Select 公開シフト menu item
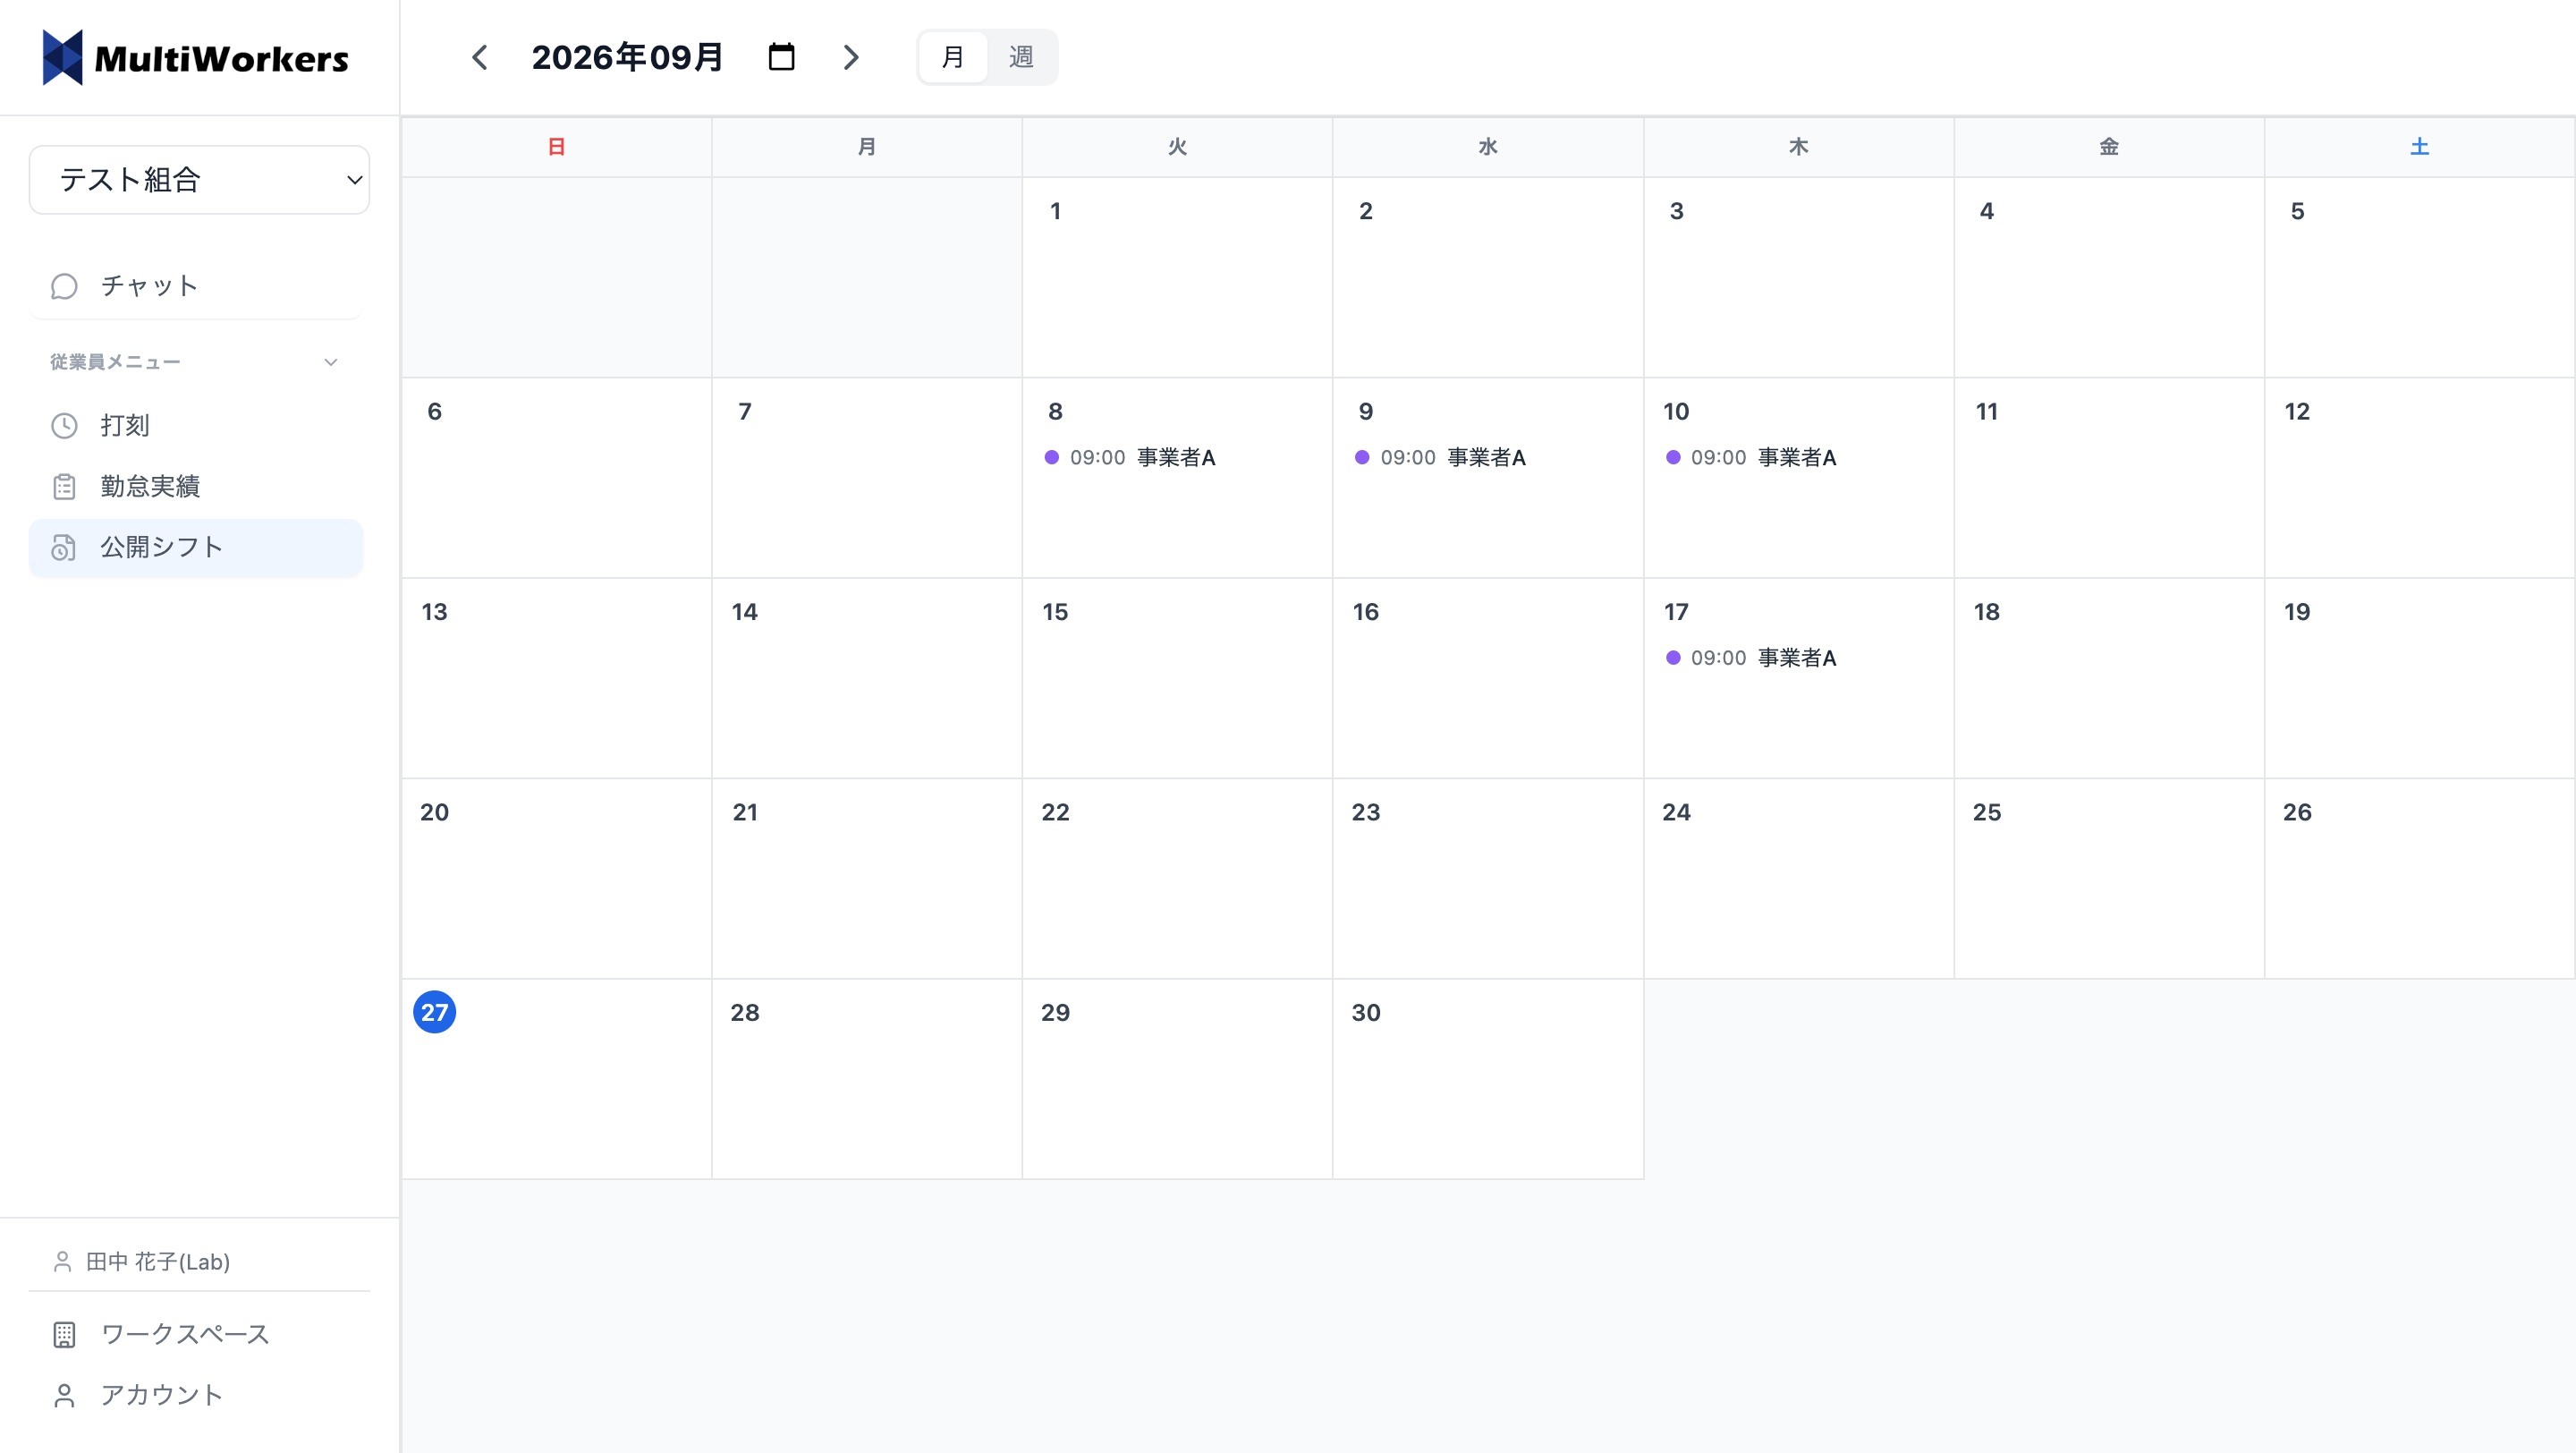Viewport: 2576px width, 1453px height. (x=195, y=548)
